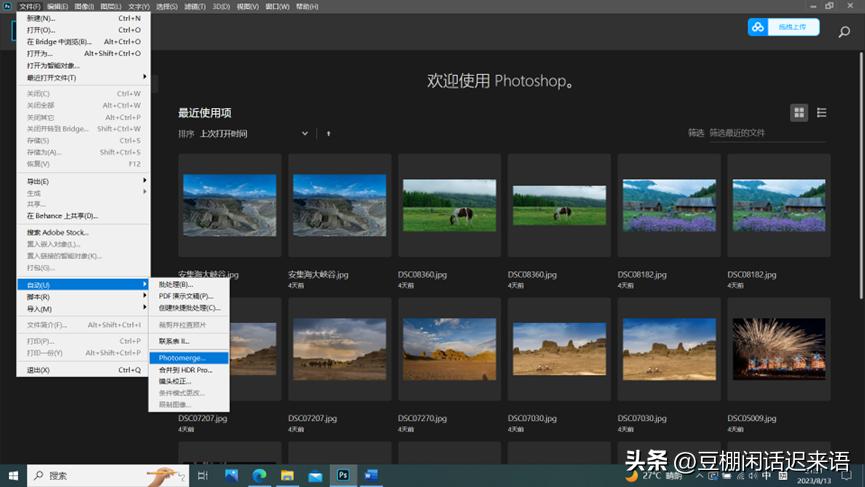Select 批处理 in the automate submenu
865x487 pixels.
(x=176, y=285)
